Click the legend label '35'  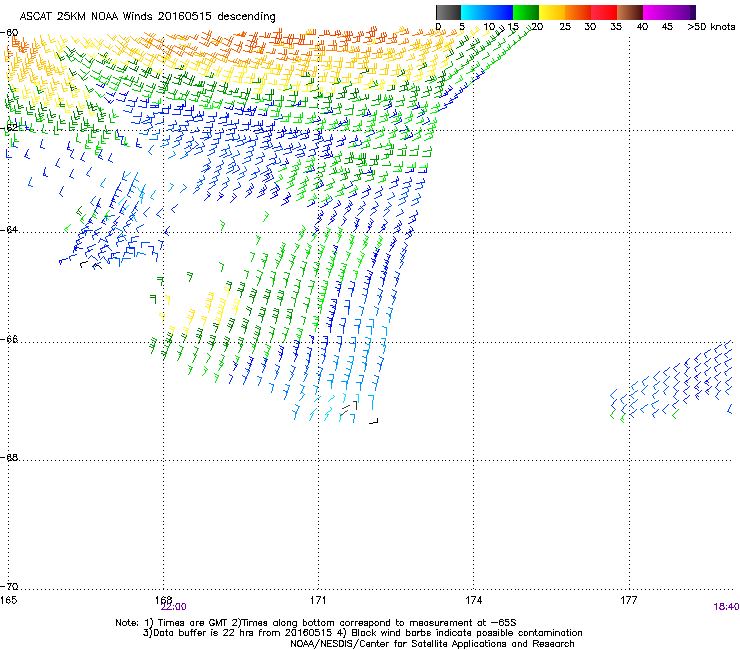pyautogui.click(x=616, y=26)
